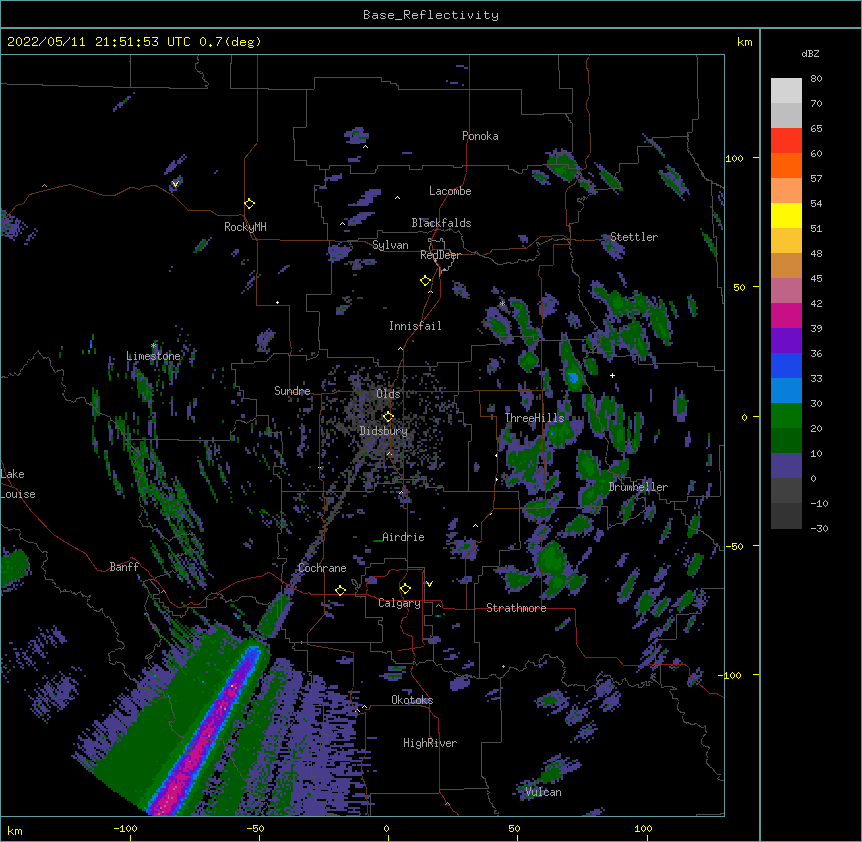Click the blue echo cell east of ThreeHills
The height and width of the screenshot is (842, 862).
[574, 378]
